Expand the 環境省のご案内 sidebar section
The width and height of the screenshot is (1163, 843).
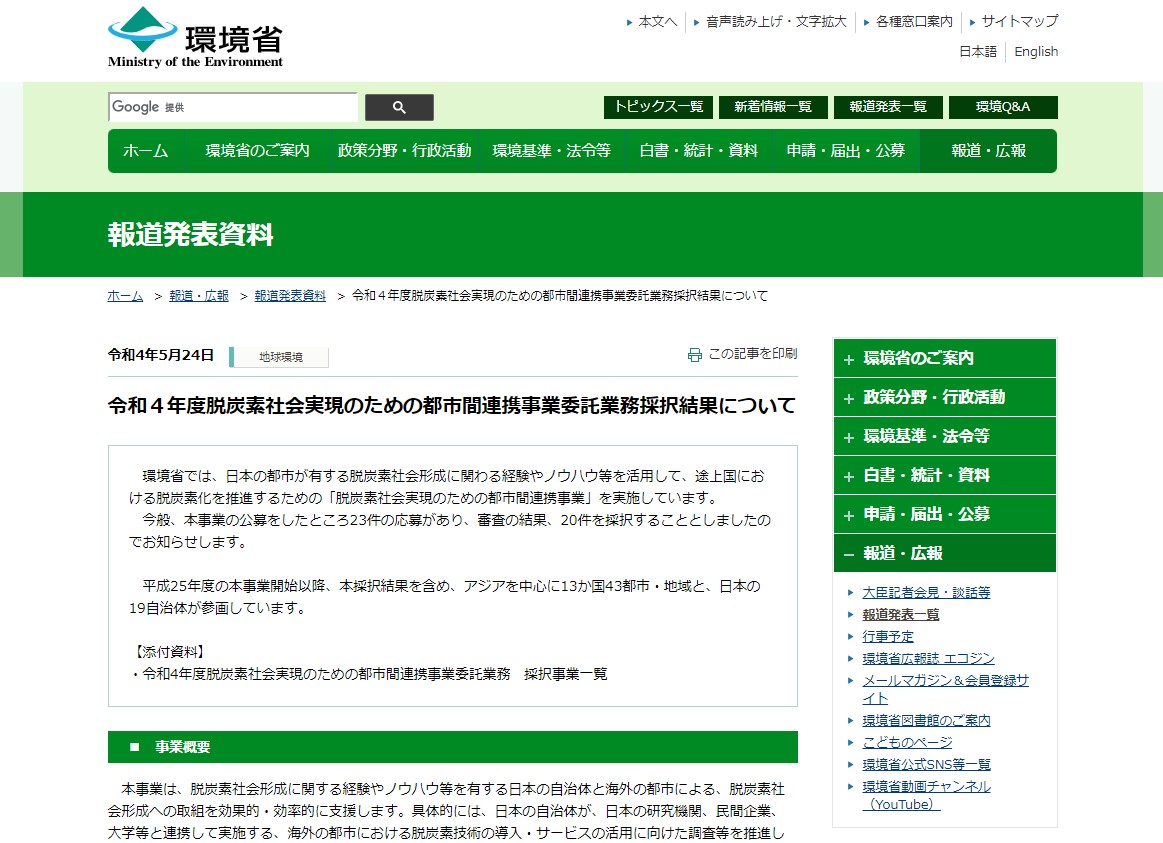pos(944,358)
